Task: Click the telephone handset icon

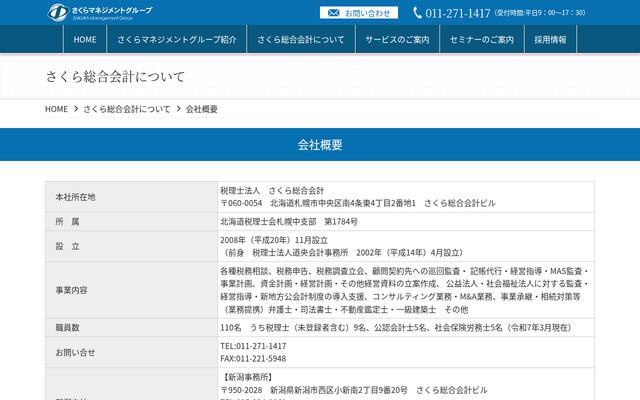Action: tap(417, 13)
